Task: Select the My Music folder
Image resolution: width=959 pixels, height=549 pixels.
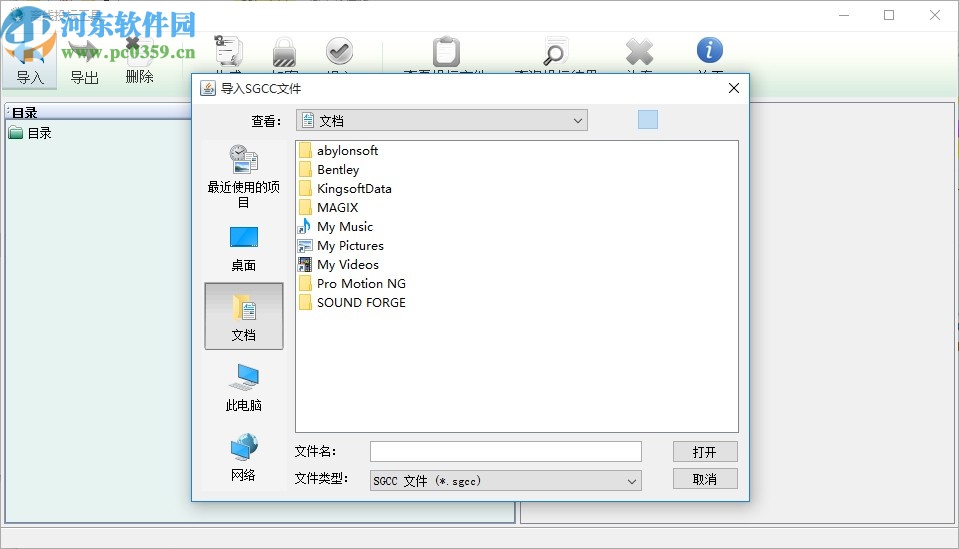Action: point(335,226)
